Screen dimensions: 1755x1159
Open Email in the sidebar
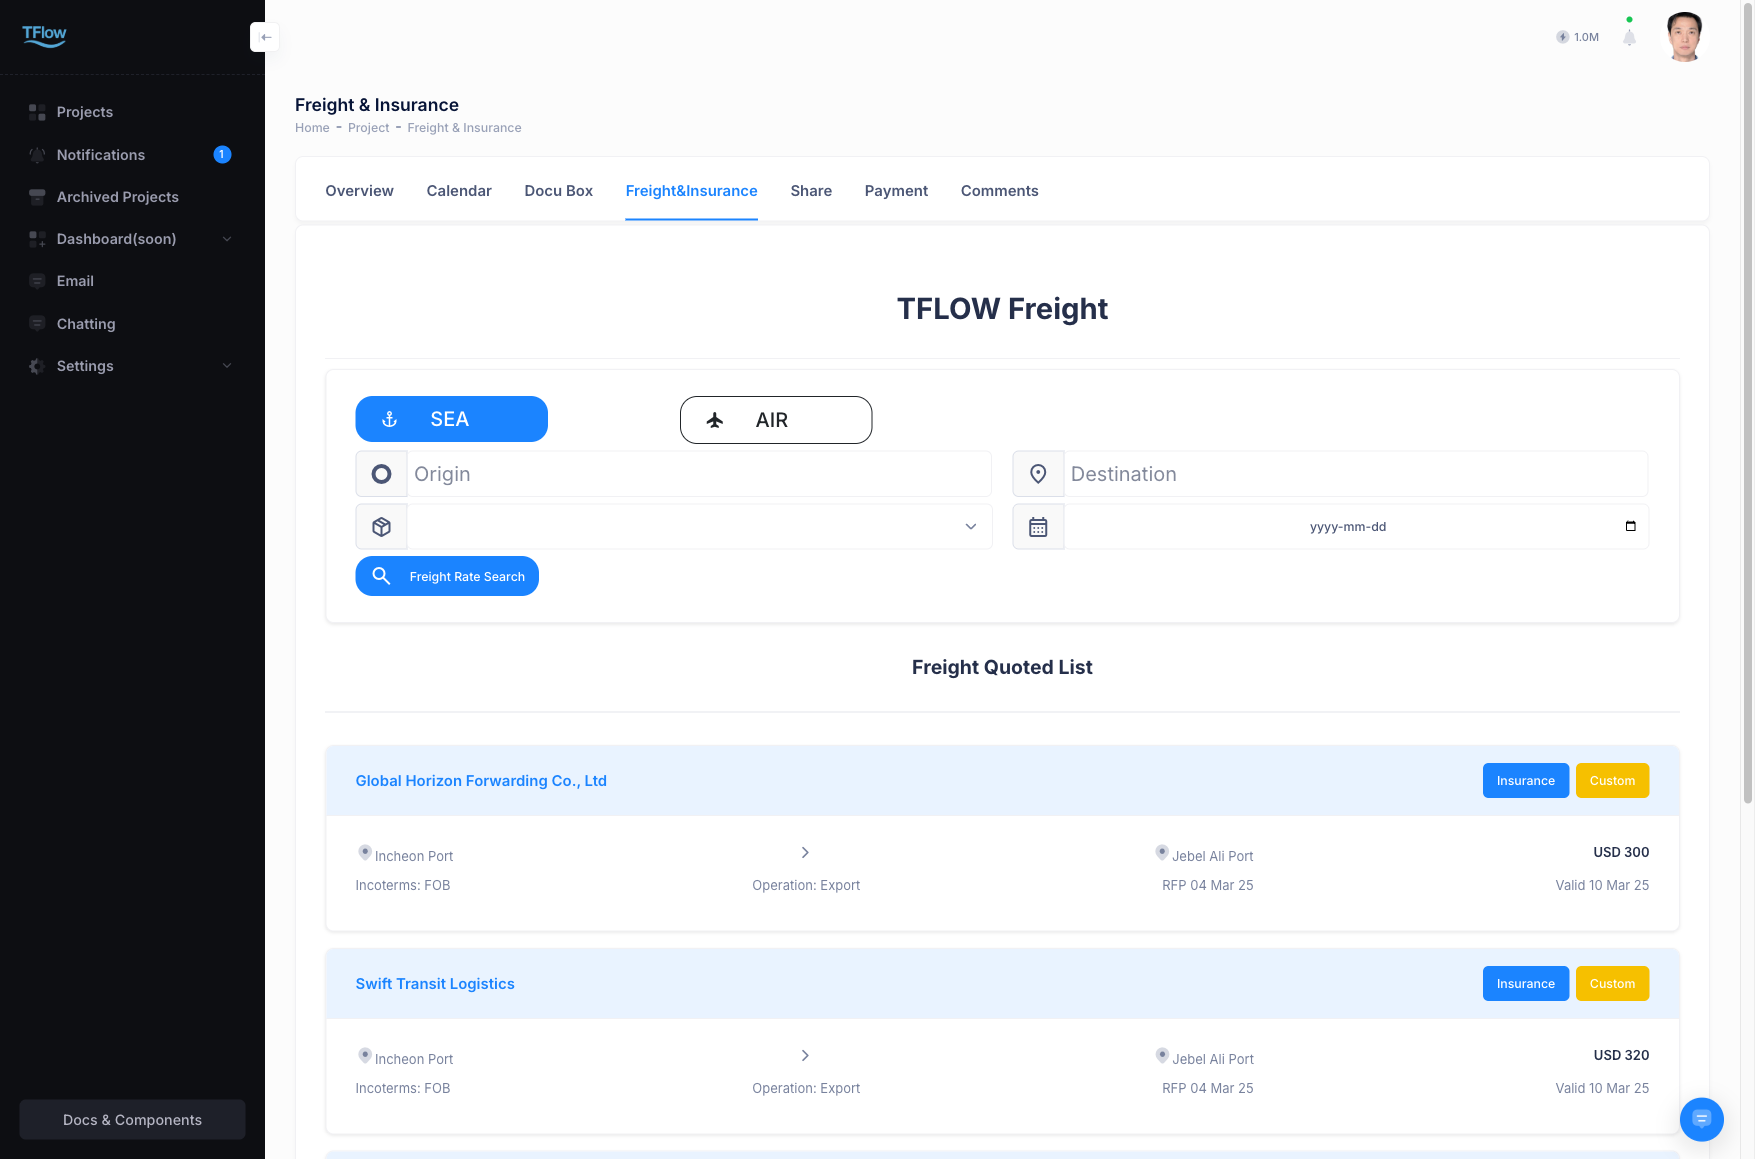click(75, 281)
